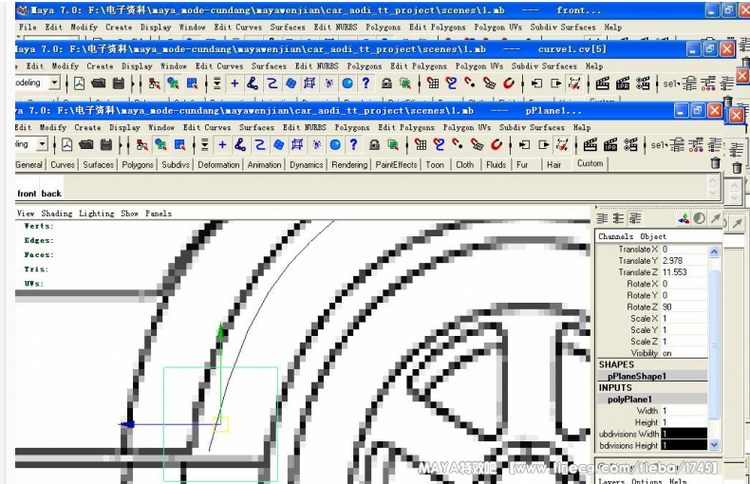Select by component type icon in pPlane1 window
750x484 pixels.
coord(180,144)
